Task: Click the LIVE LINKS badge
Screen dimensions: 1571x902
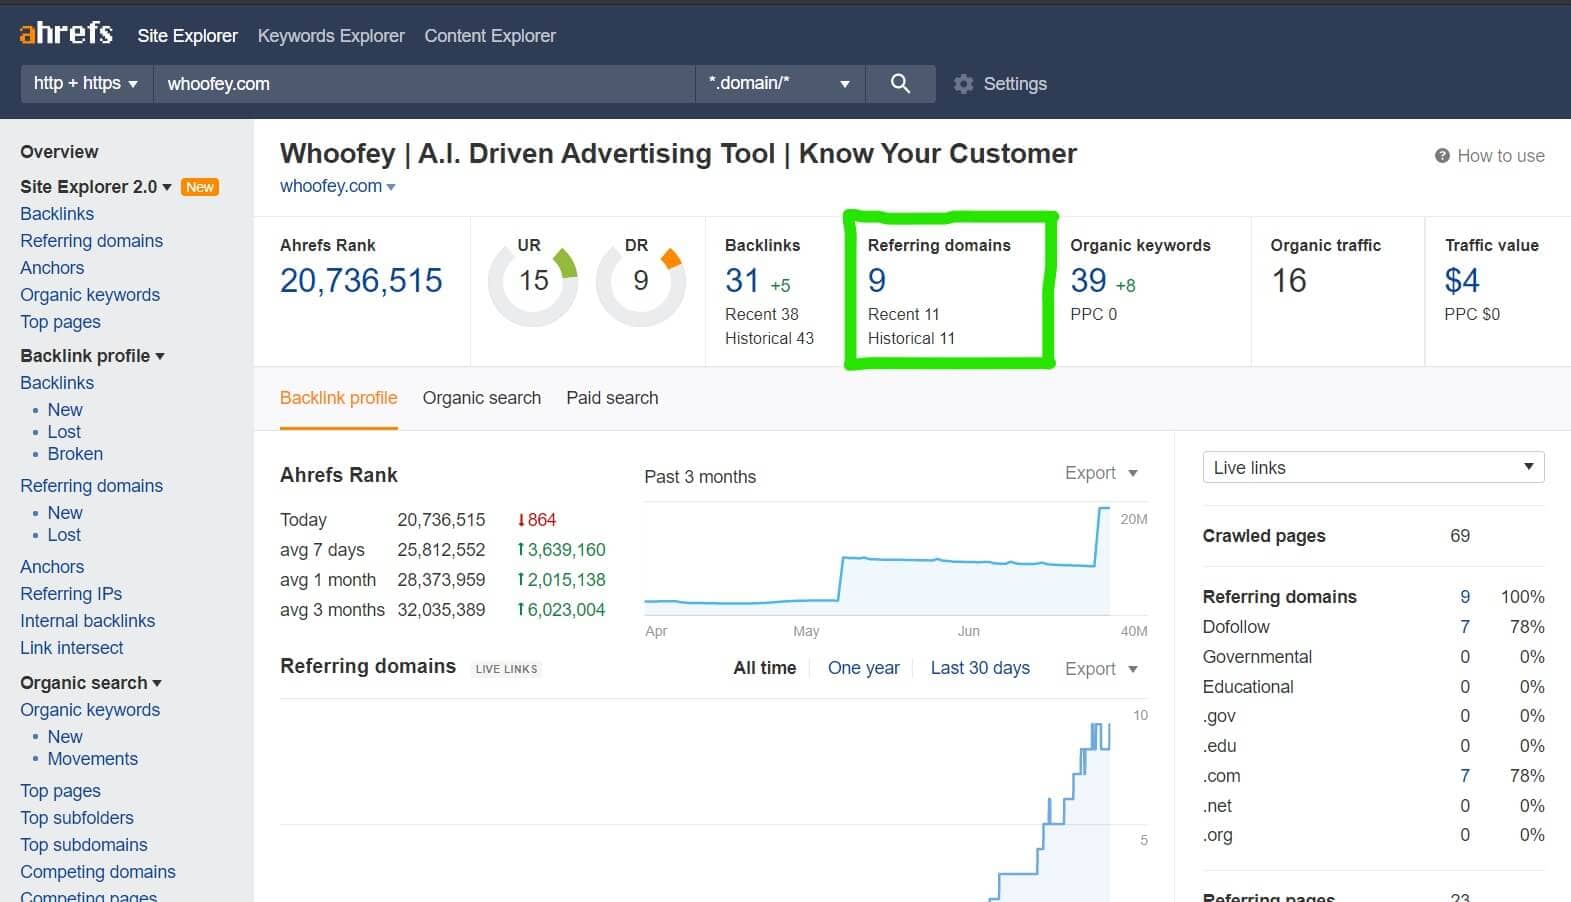Action: pyautogui.click(x=506, y=669)
